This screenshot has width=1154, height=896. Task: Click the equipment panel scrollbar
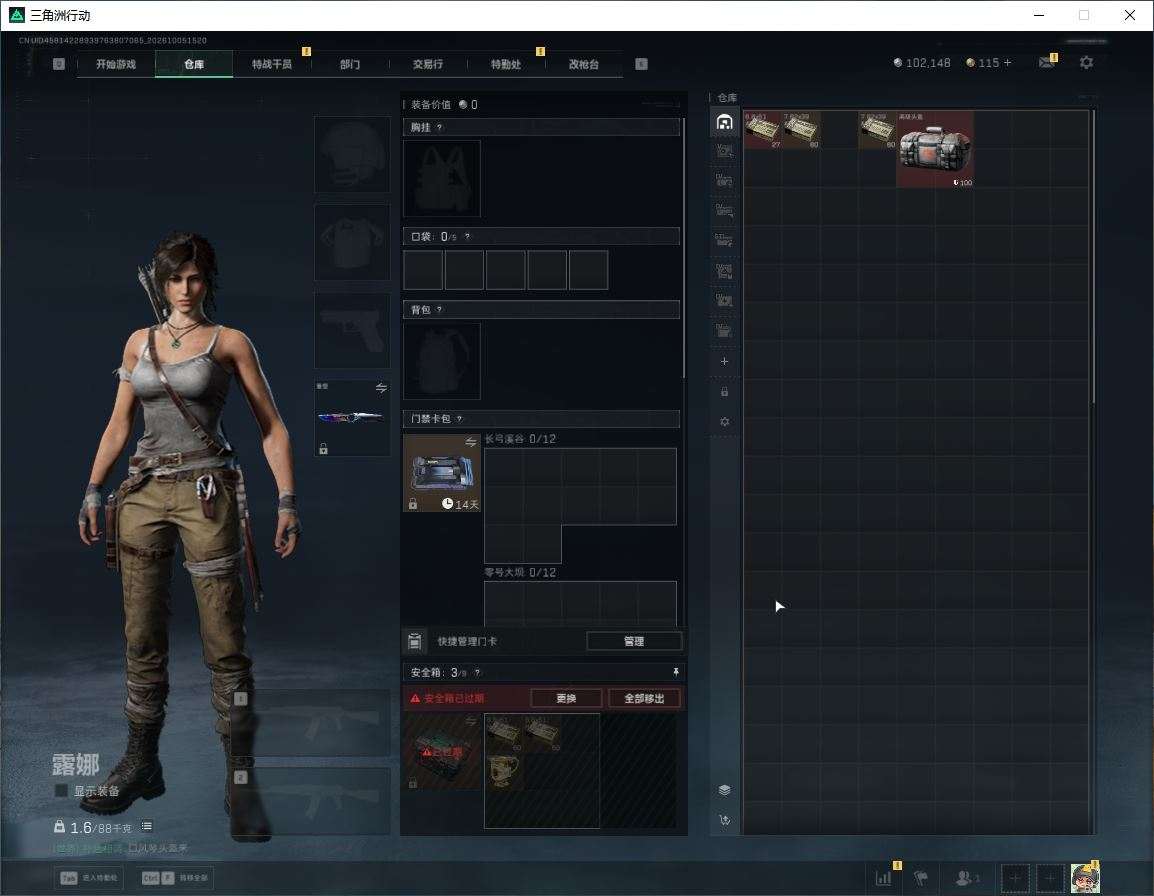click(684, 247)
